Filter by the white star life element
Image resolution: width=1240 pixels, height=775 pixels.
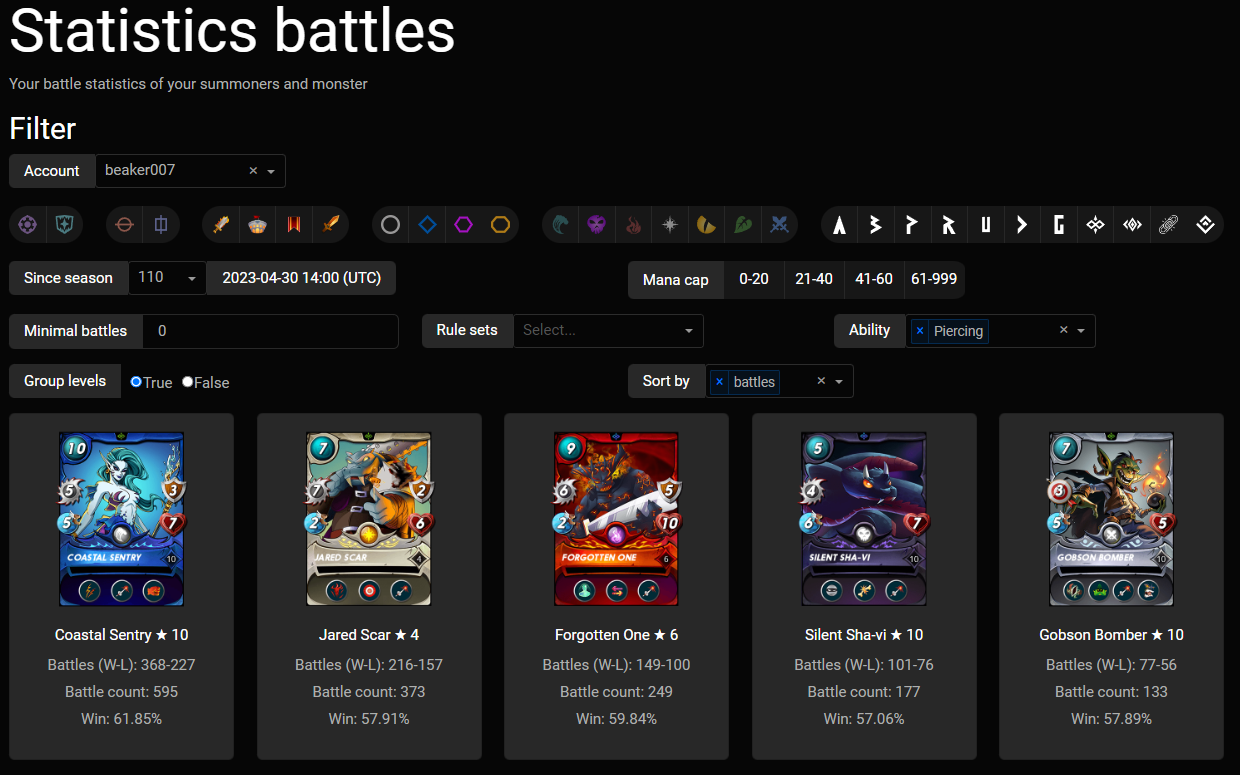point(670,225)
